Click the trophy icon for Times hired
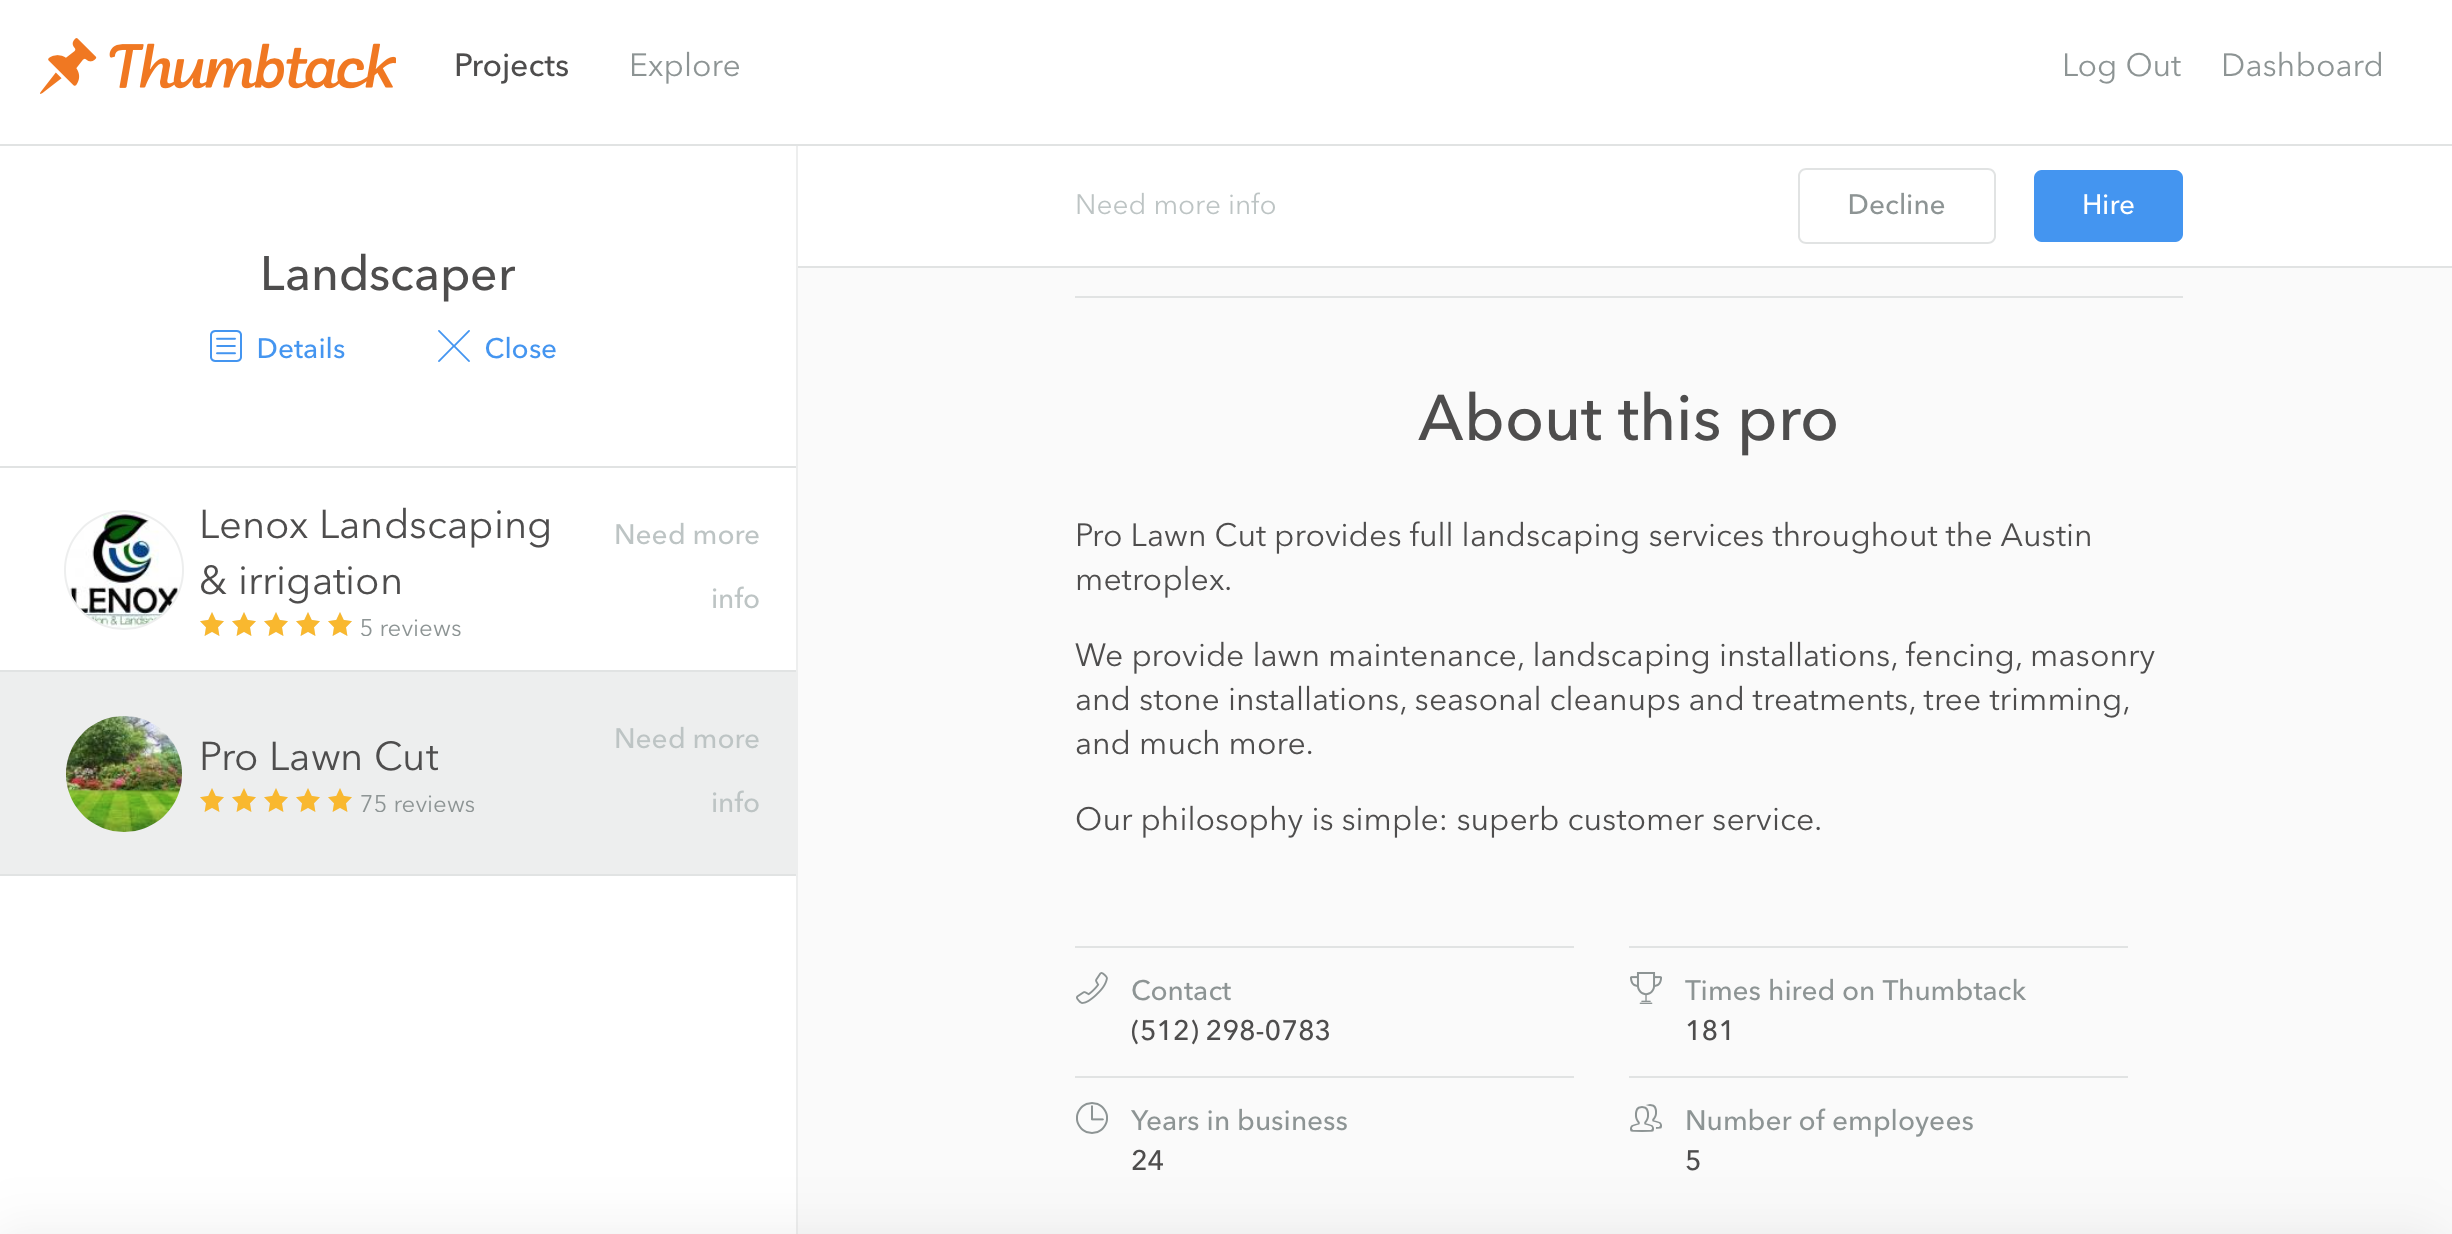Screen dimensions: 2452x1234 tap(1645, 988)
